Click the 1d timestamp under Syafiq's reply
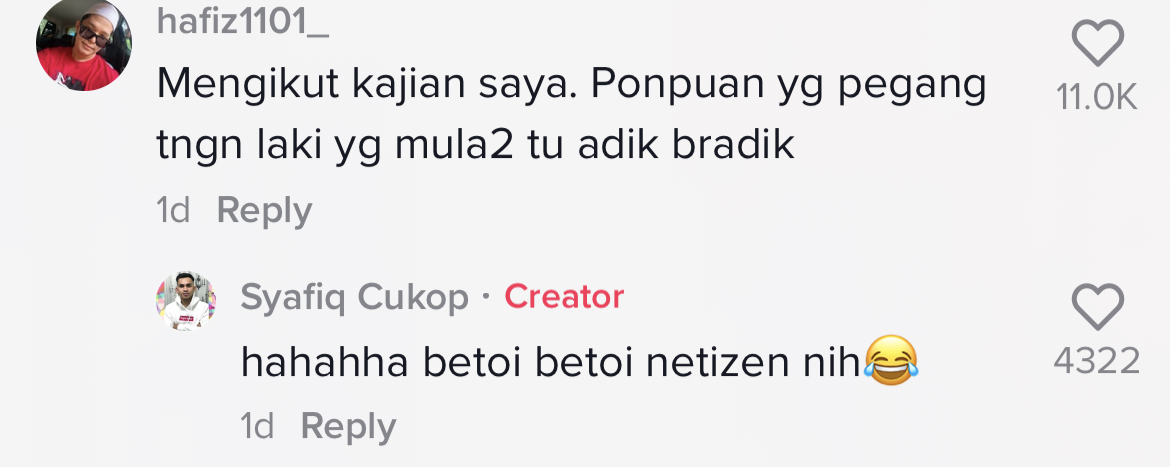The height and width of the screenshot is (467, 1170). tap(258, 427)
